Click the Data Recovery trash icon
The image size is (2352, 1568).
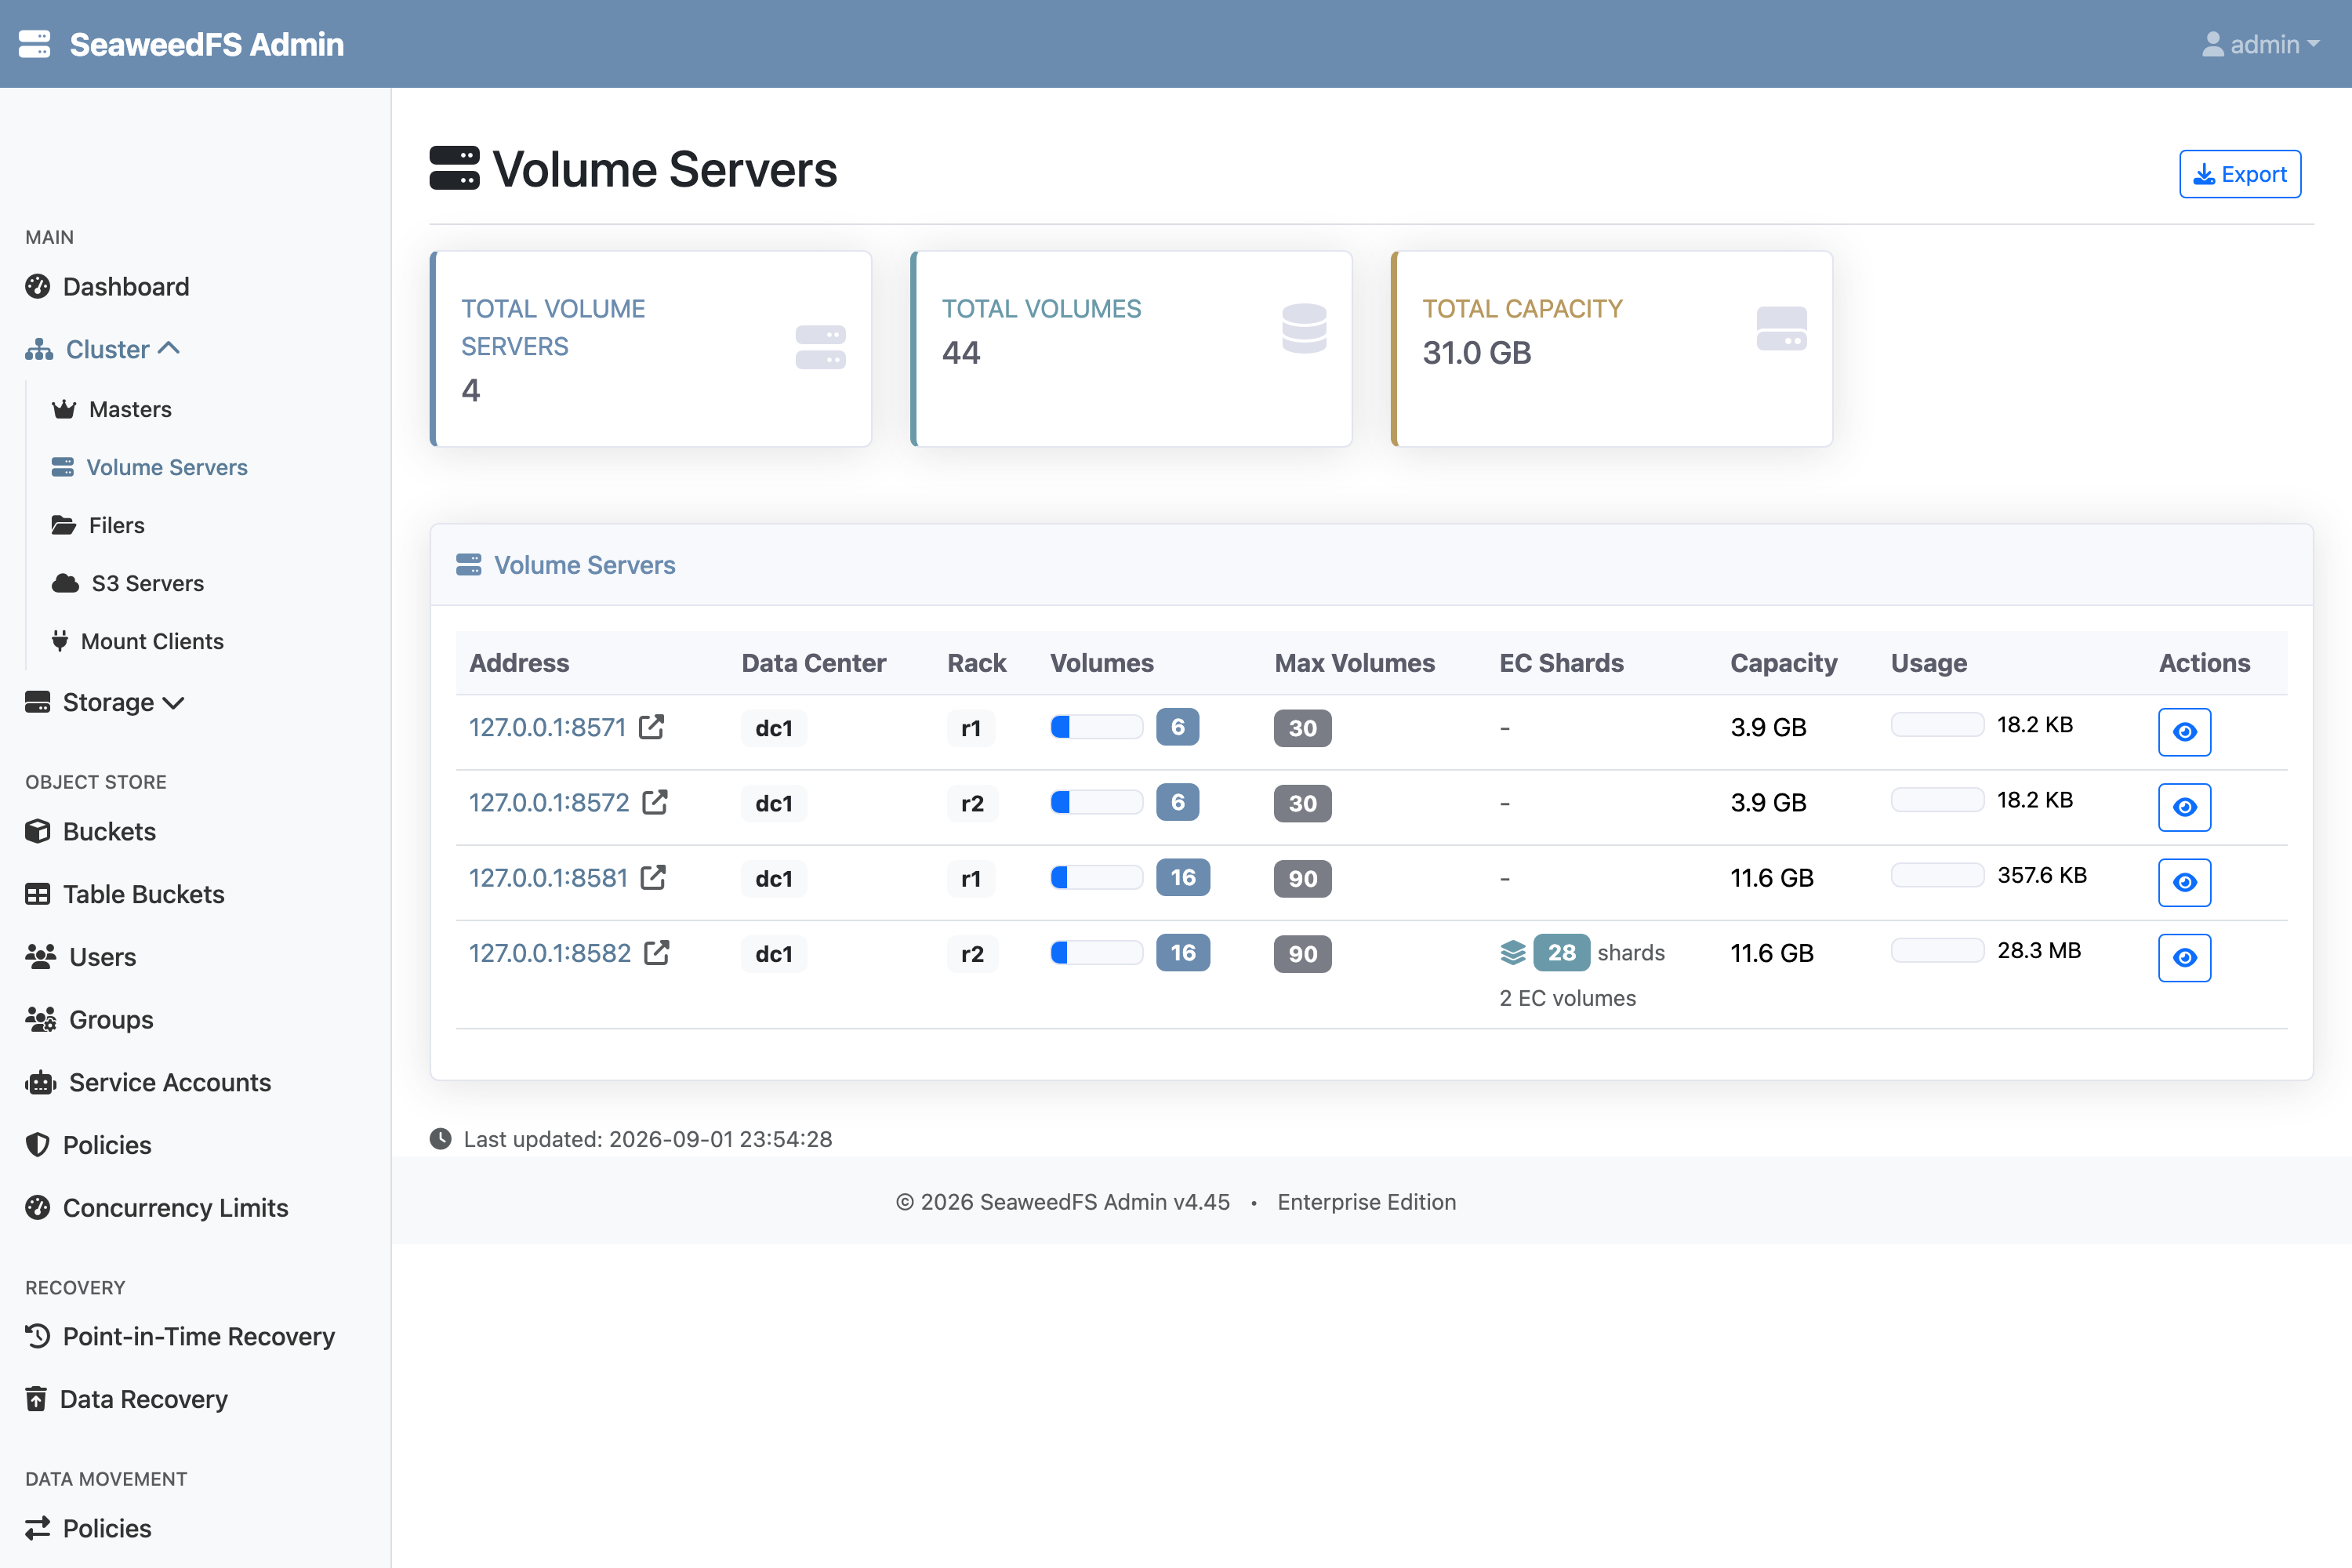point(37,1399)
